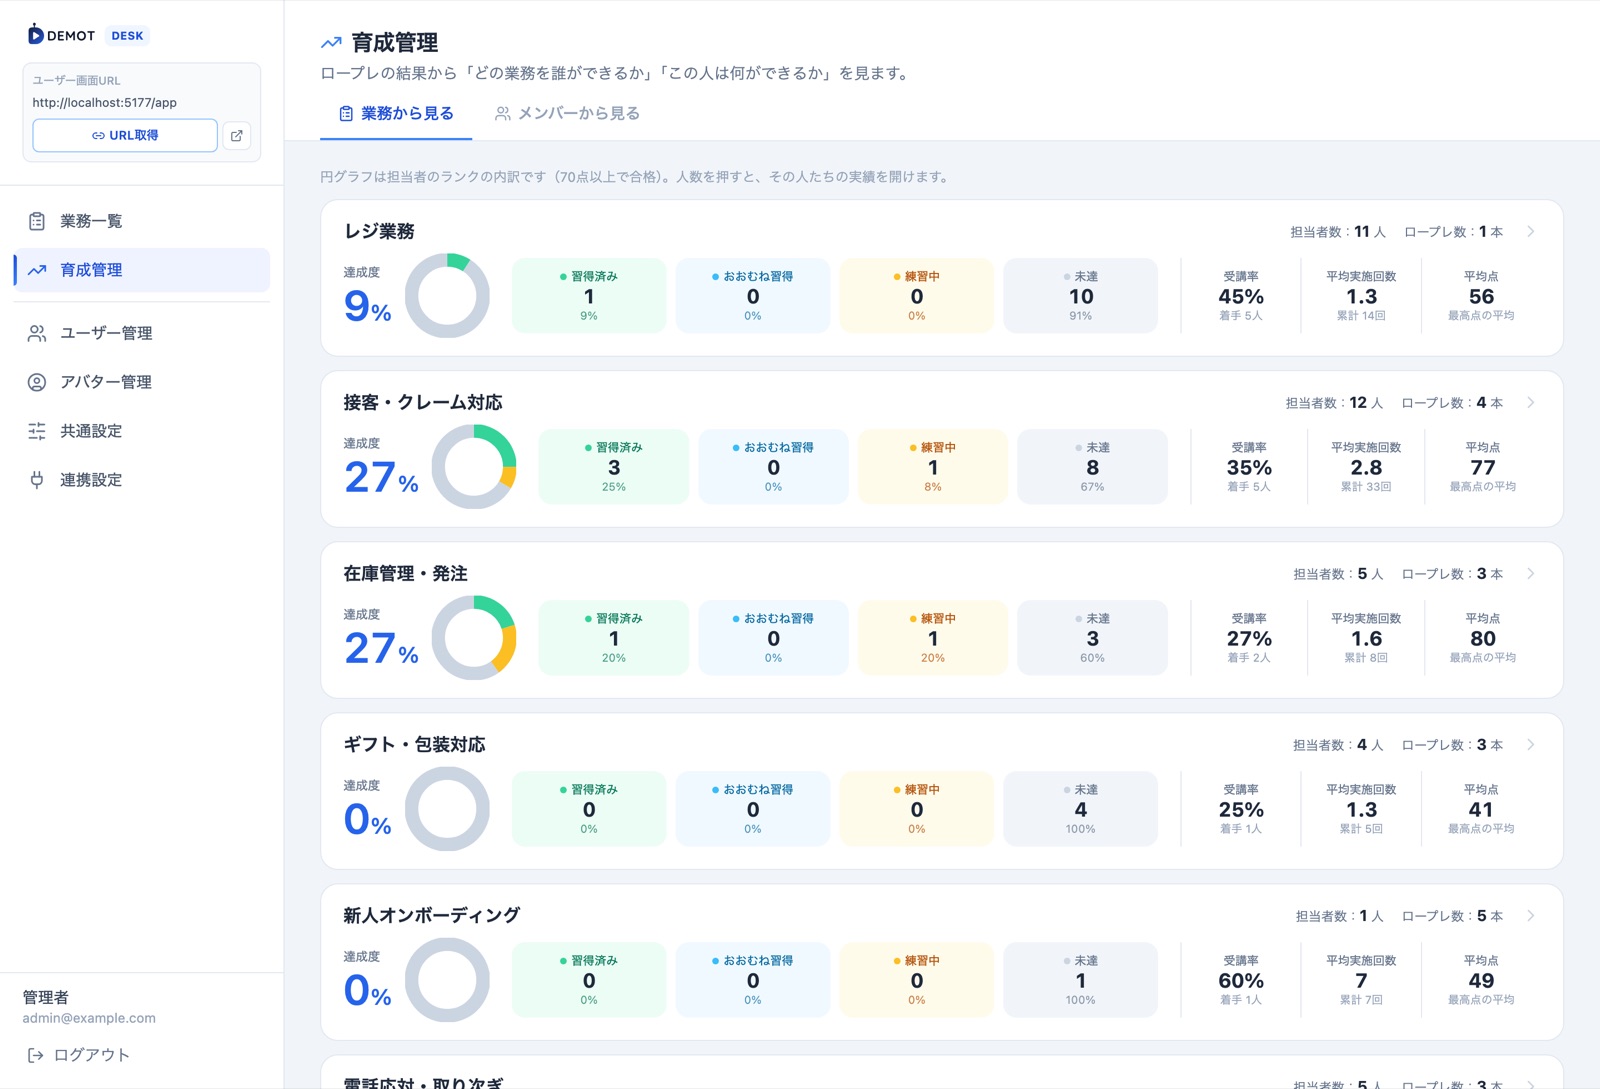Open 業務一覧 in the sidebar
Screen dimensions: 1600x1089
click(x=142, y=221)
